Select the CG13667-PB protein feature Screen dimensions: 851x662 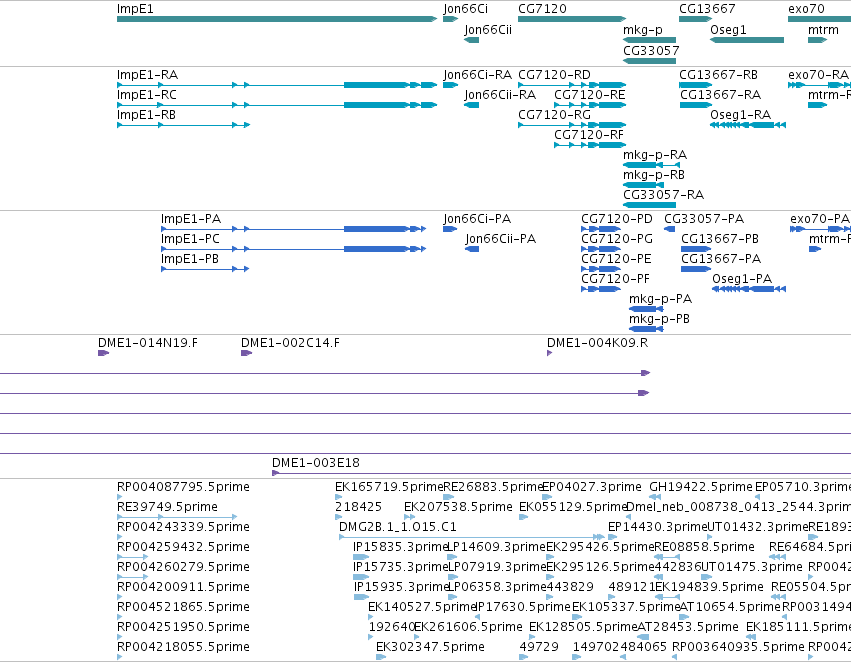696,249
